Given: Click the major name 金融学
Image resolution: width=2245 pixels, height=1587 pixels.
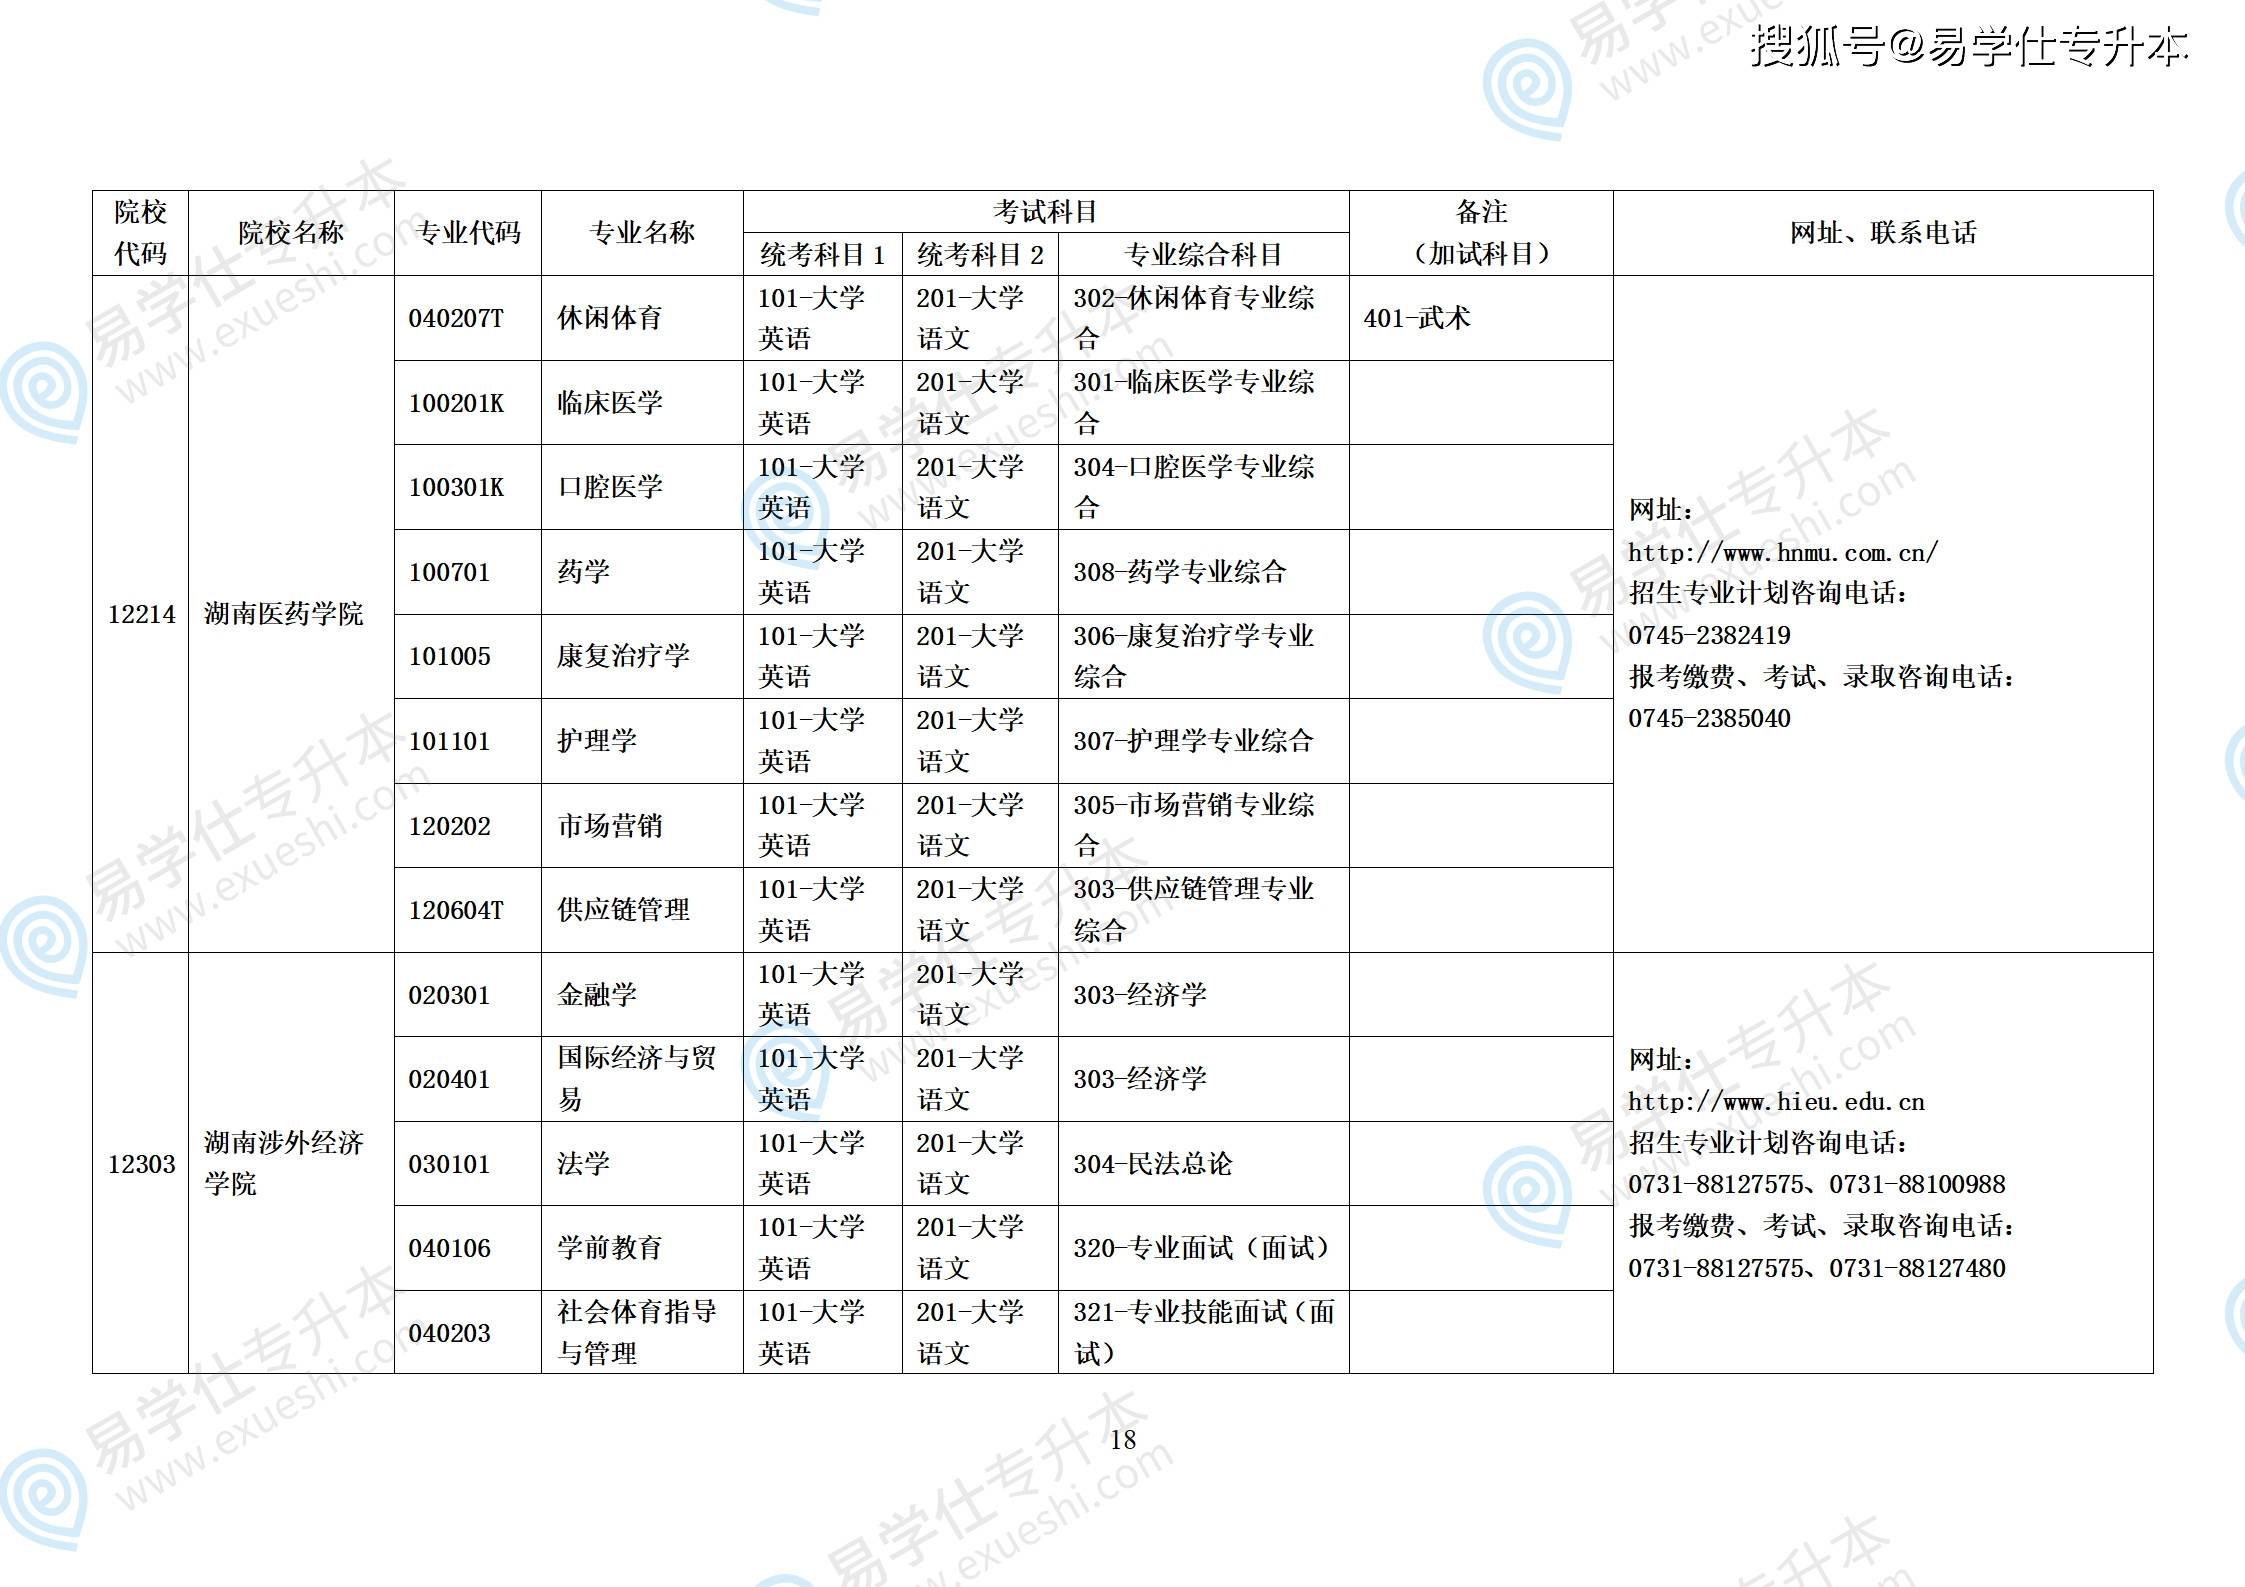Looking at the screenshot, I should 597,994.
